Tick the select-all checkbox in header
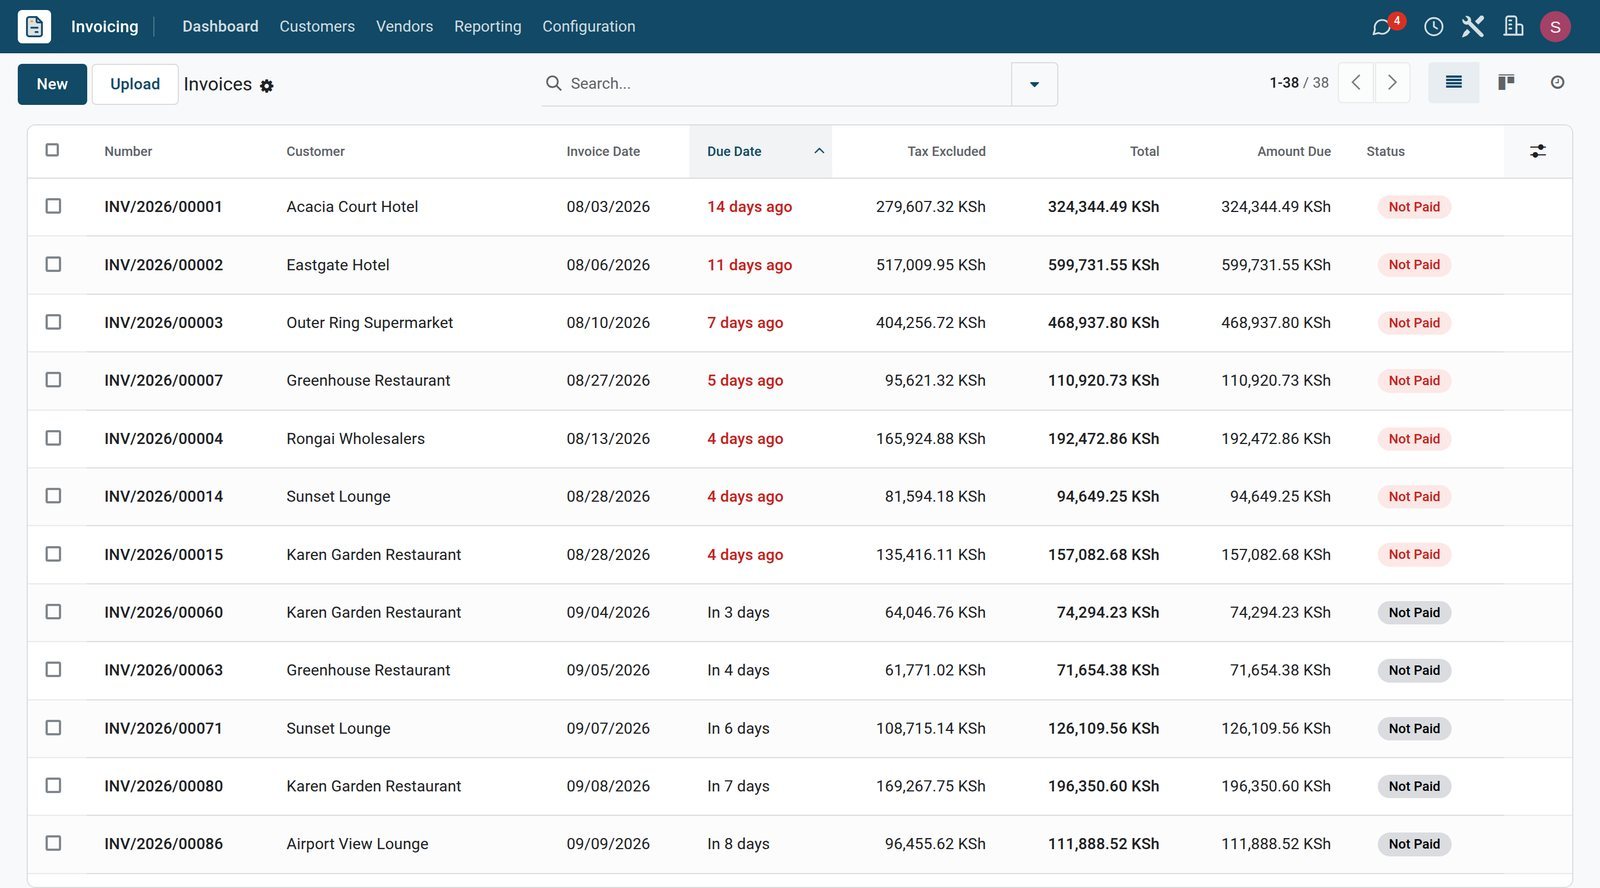 click(53, 150)
